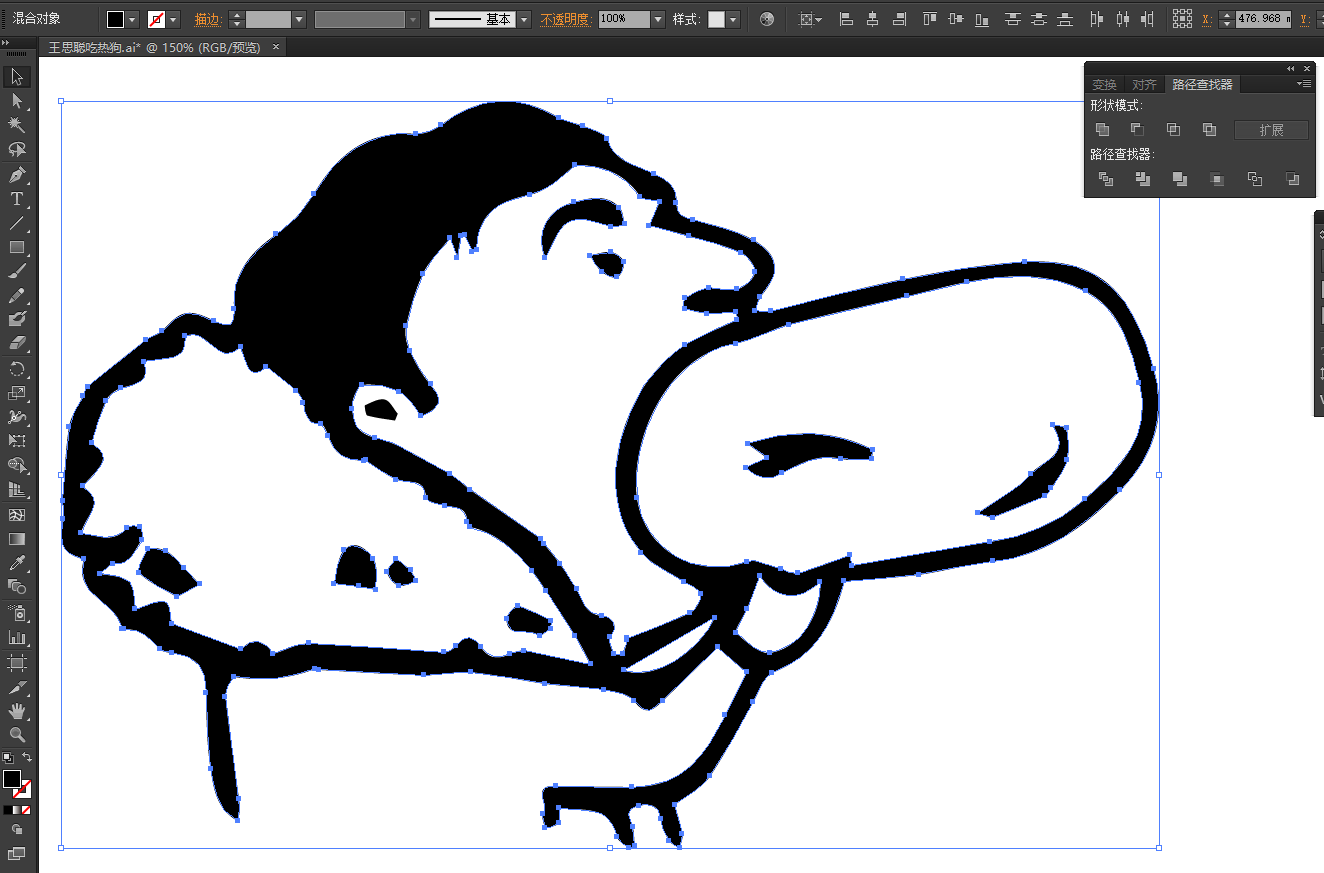Click the Recolor Artwork wheel icon
This screenshot has width=1324, height=873.
pos(767,19)
